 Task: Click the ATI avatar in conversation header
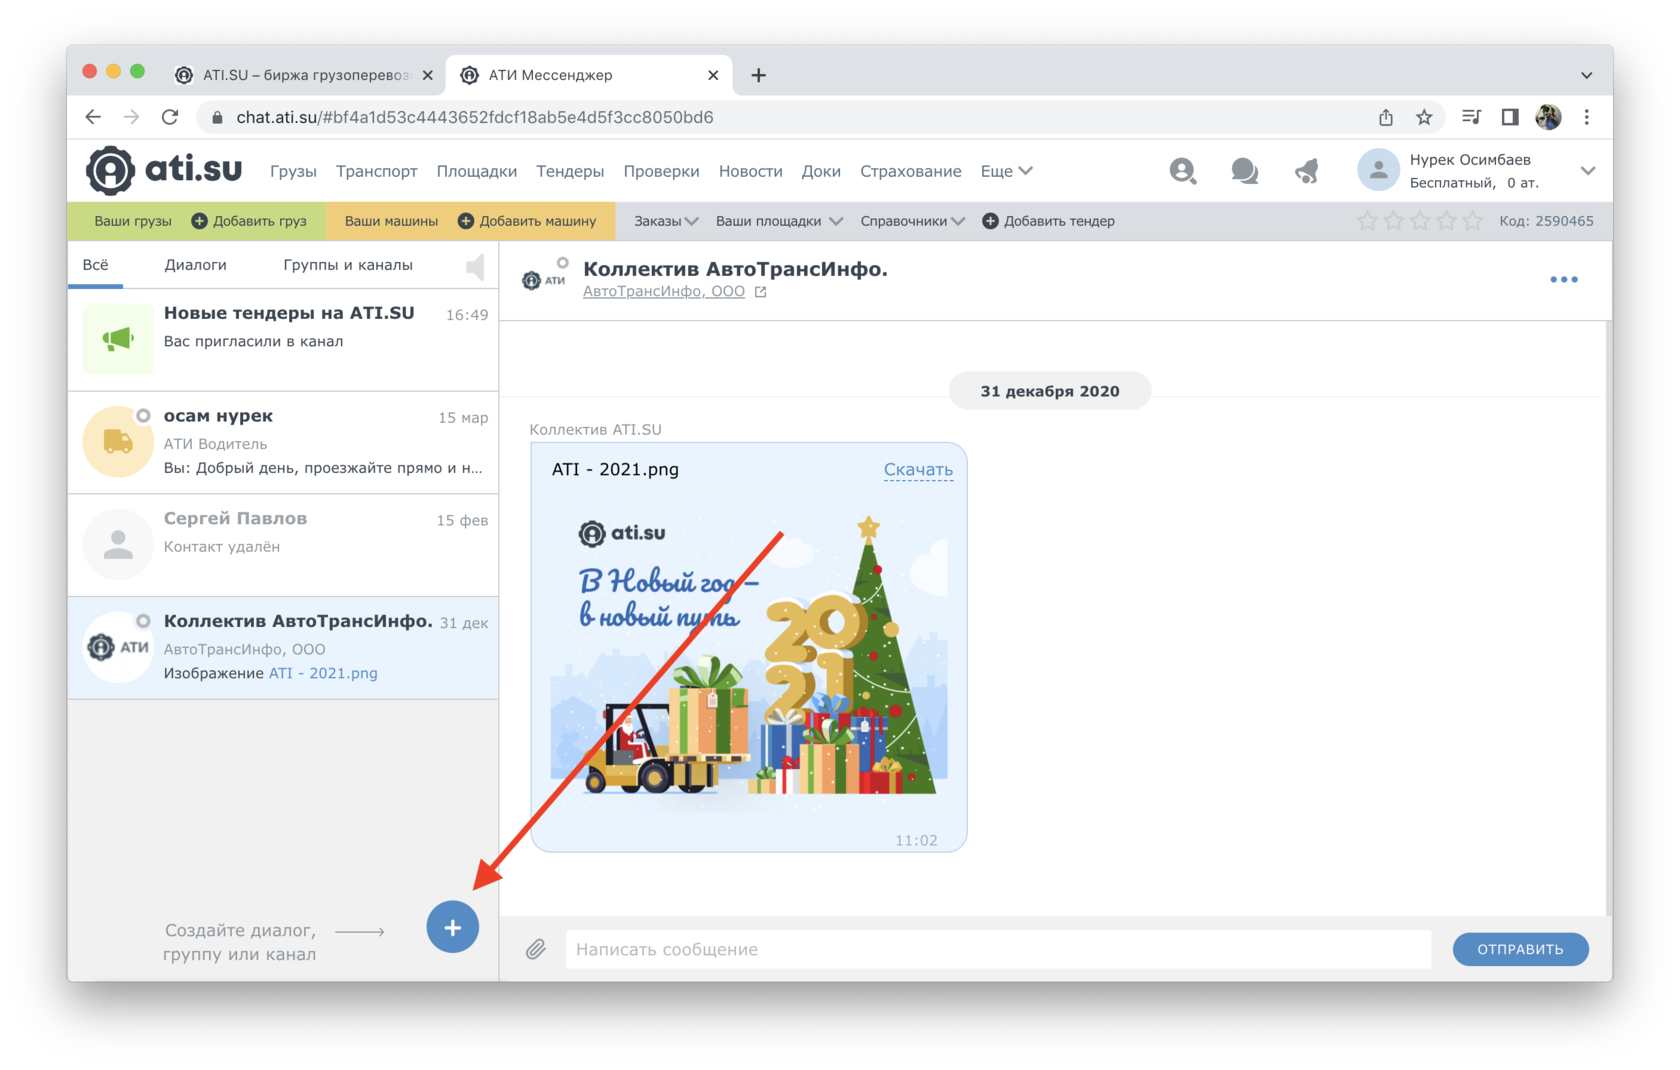545,279
